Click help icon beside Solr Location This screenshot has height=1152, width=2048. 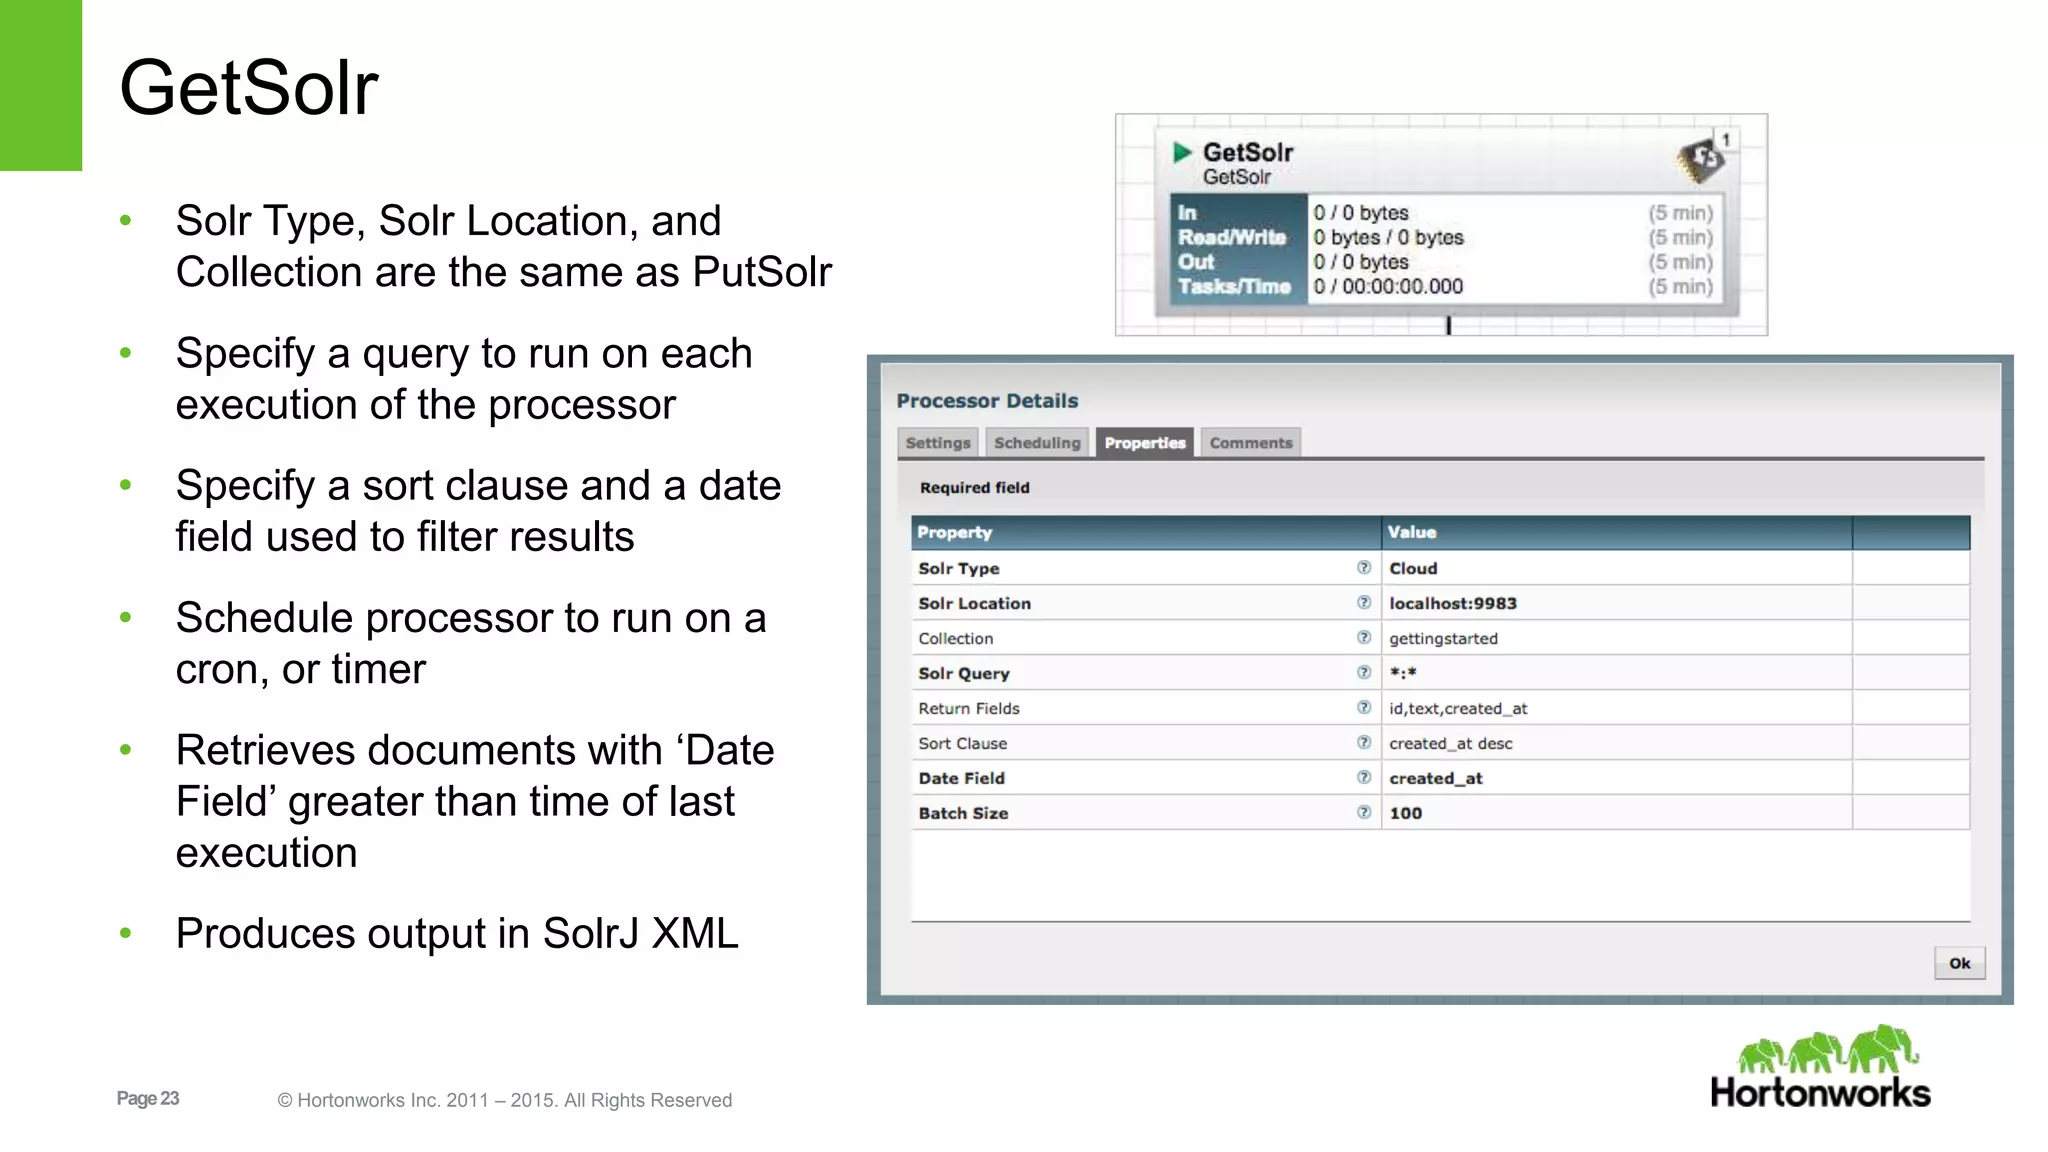[x=1363, y=603]
